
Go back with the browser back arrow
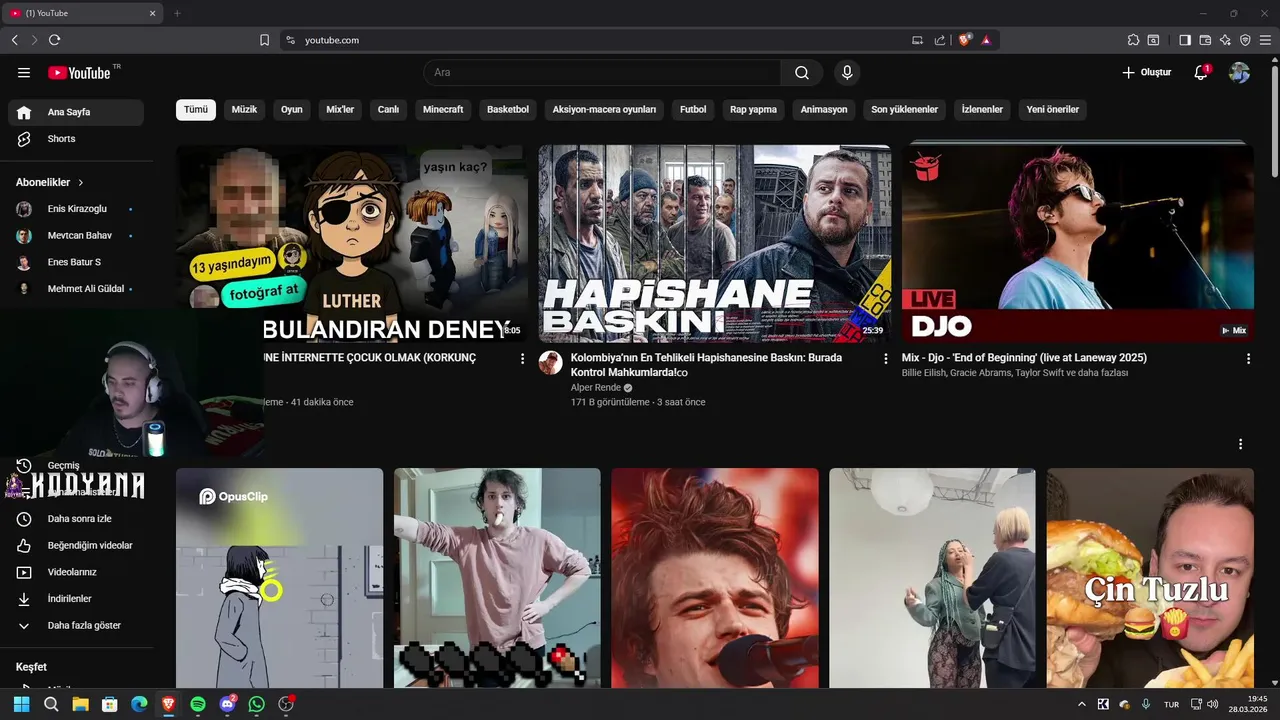tap(15, 40)
